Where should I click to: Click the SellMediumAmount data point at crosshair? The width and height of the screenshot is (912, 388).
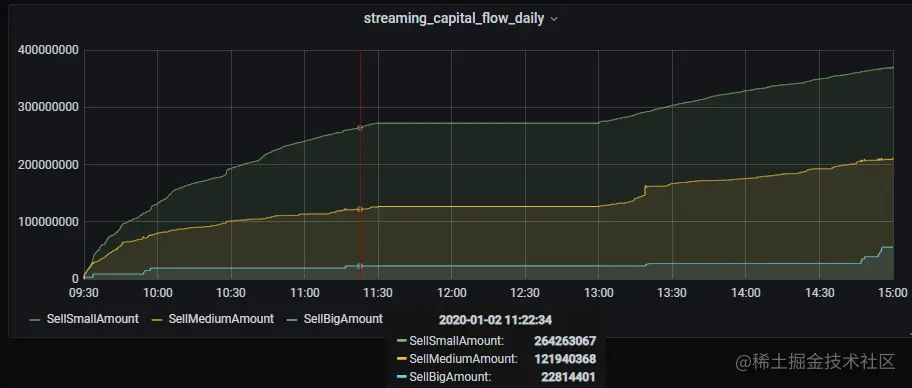pos(360,209)
